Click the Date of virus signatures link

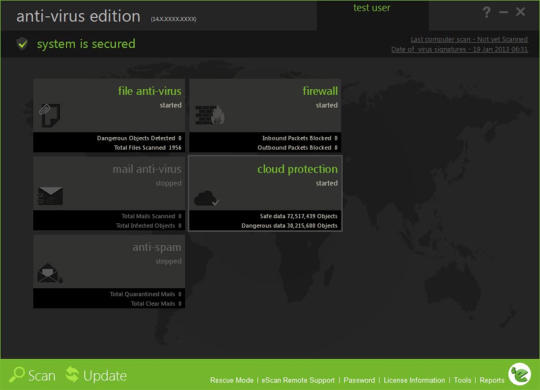pyautogui.click(x=459, y=50)
